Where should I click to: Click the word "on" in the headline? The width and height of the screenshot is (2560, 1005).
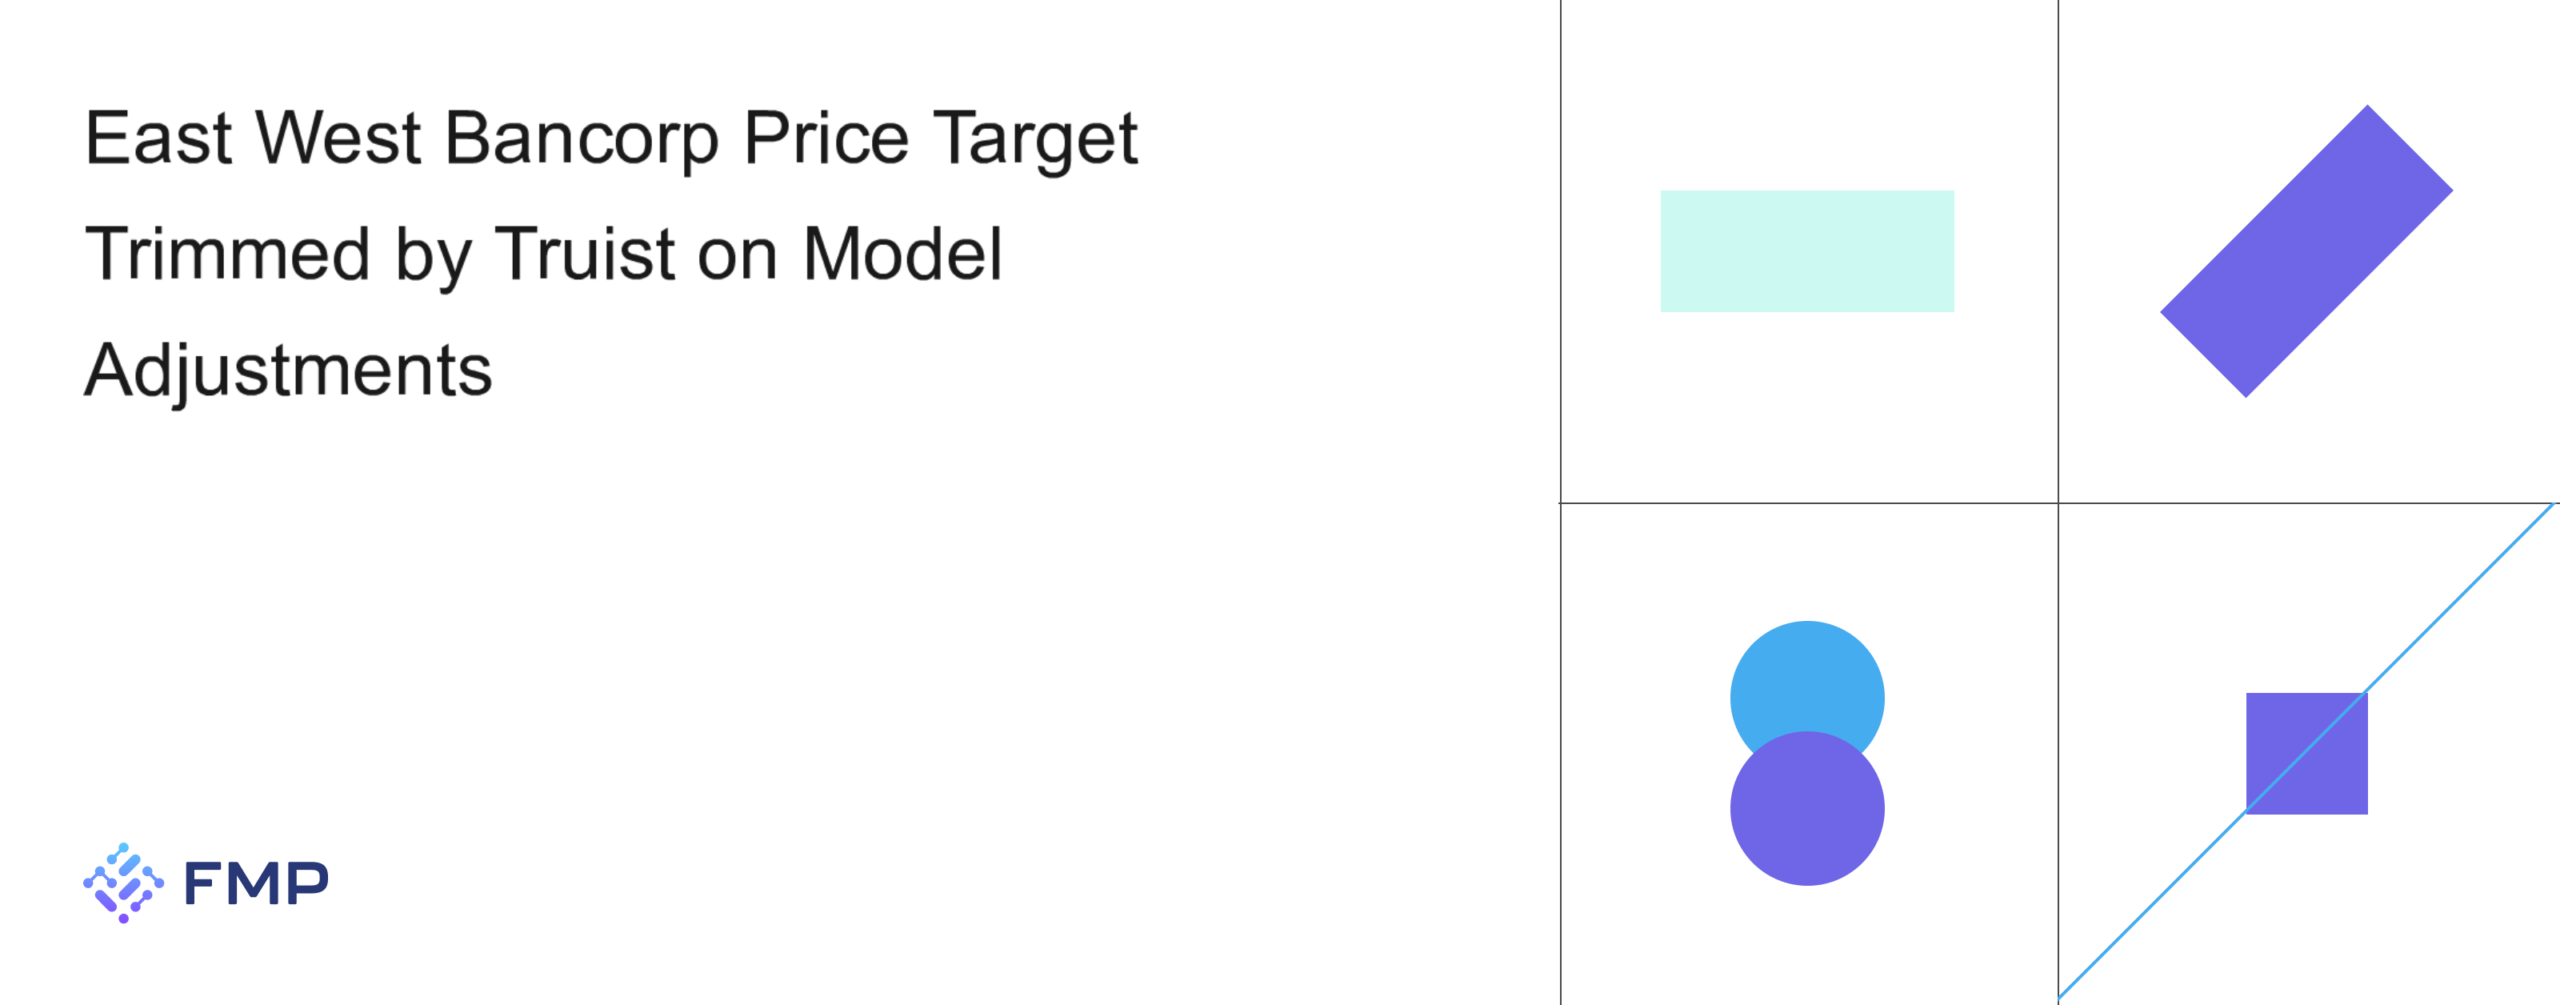click(x=737, y=256)
